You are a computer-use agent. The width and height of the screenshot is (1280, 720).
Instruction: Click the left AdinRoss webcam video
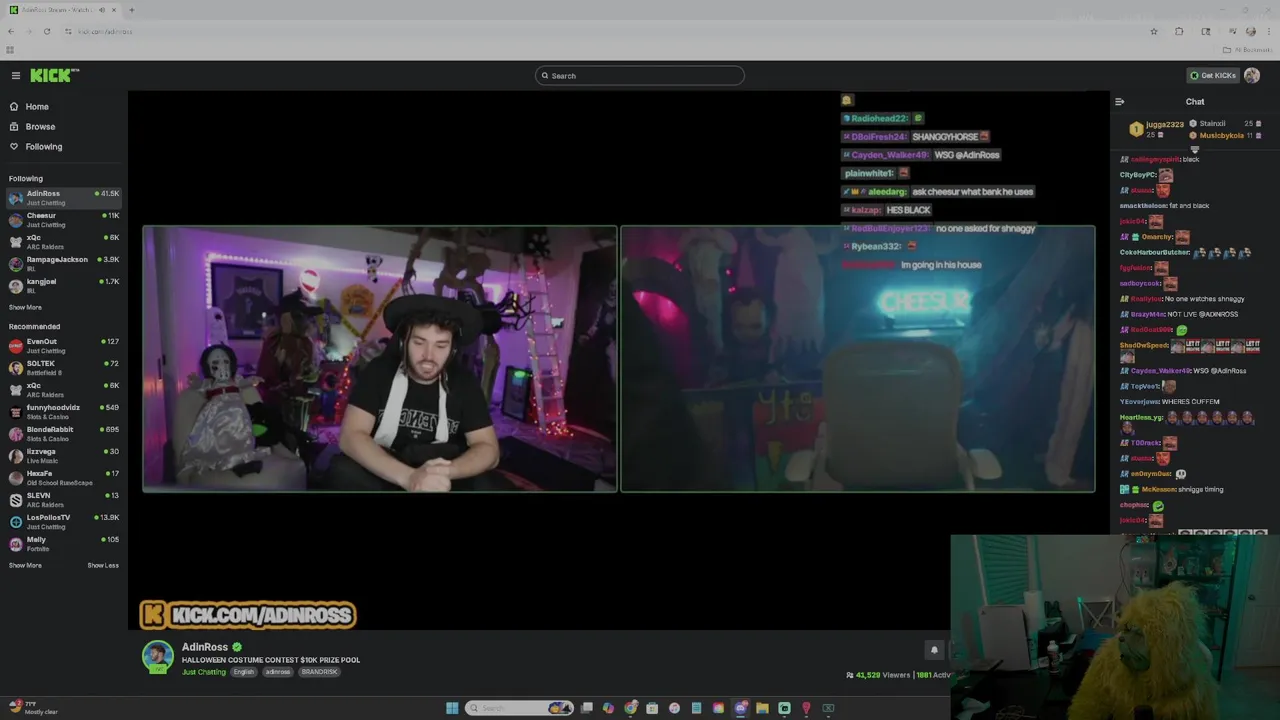pos(380,359)
